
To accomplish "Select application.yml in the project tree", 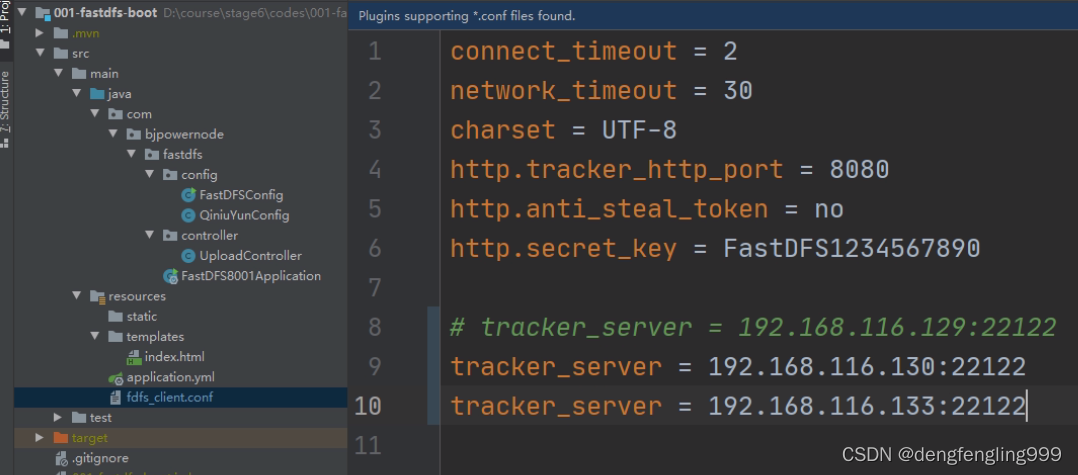I will (x=170, y=377).
